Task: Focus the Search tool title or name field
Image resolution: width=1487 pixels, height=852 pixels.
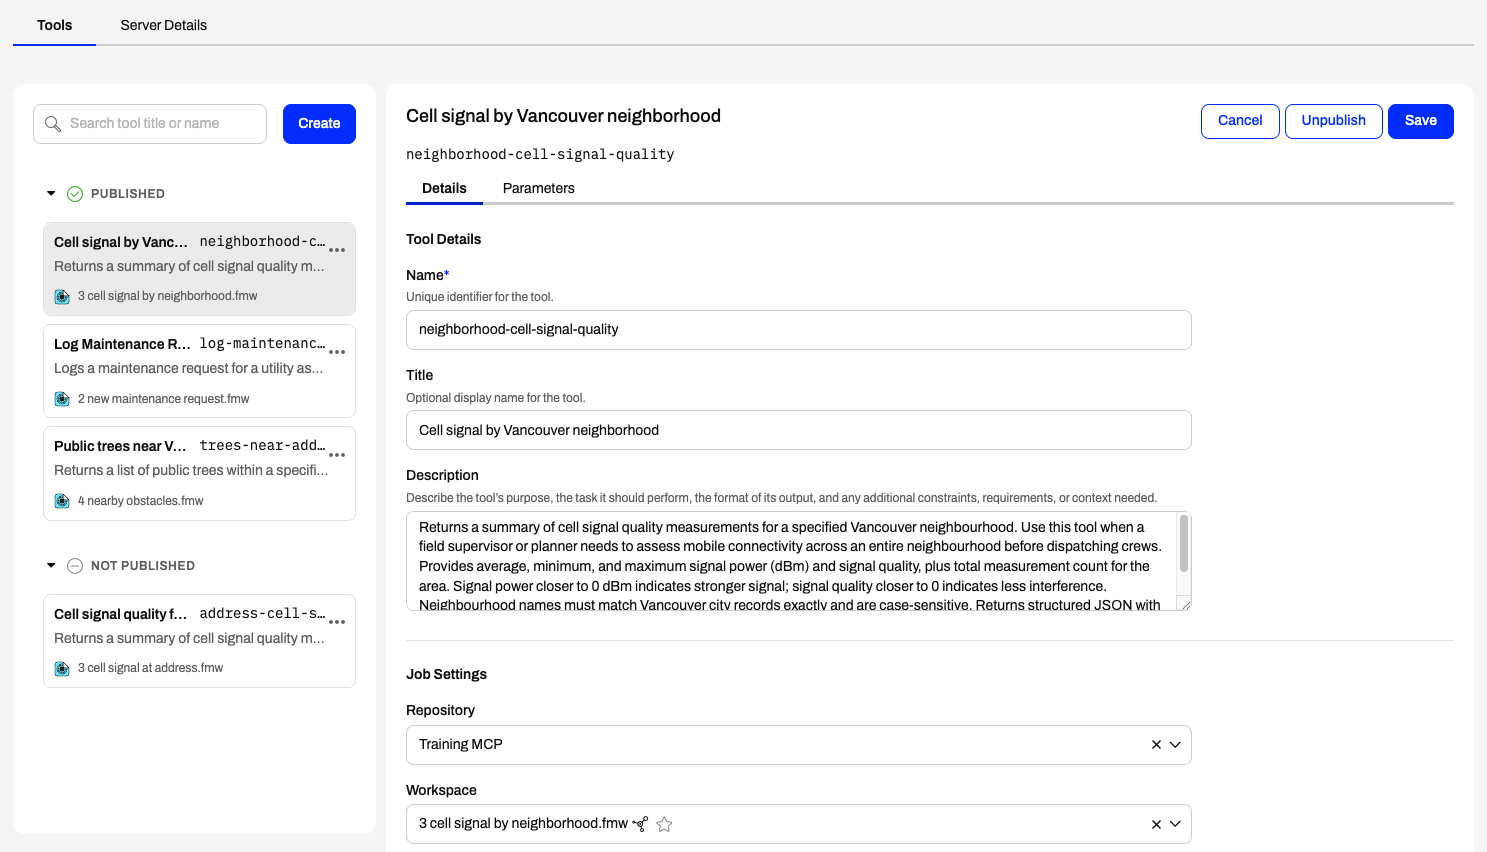Action: [150, 124]
